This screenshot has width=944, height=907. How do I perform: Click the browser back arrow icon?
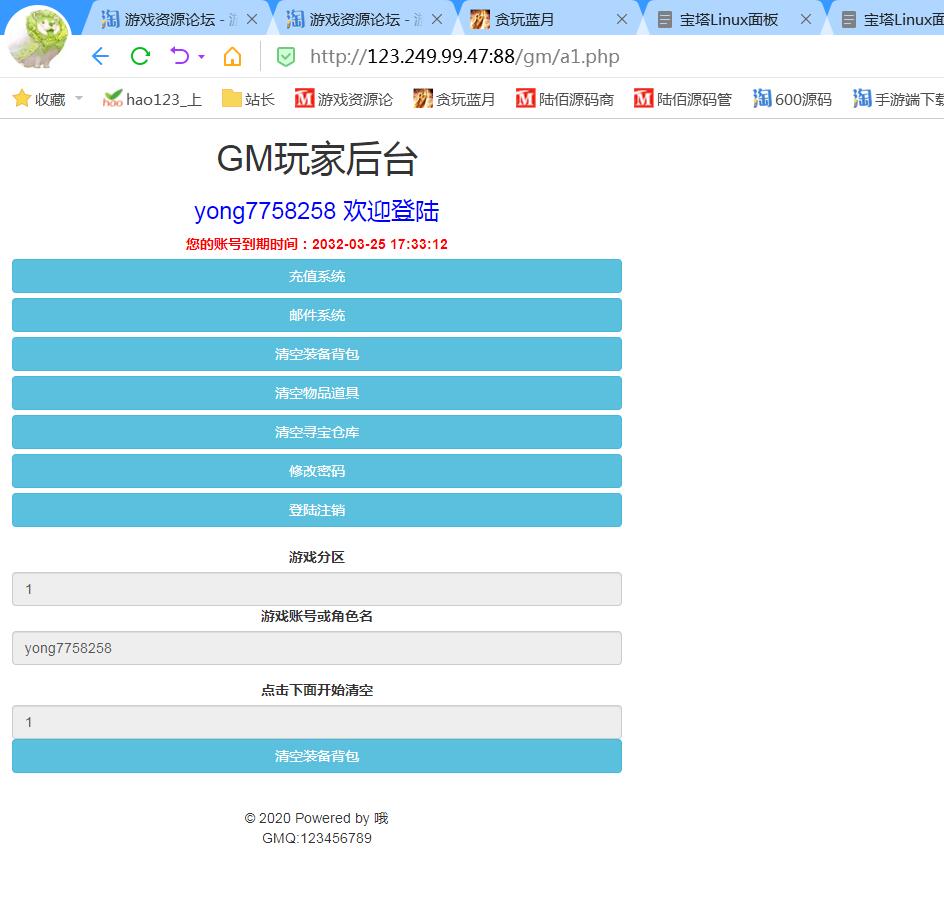click(x=99, y=57)
